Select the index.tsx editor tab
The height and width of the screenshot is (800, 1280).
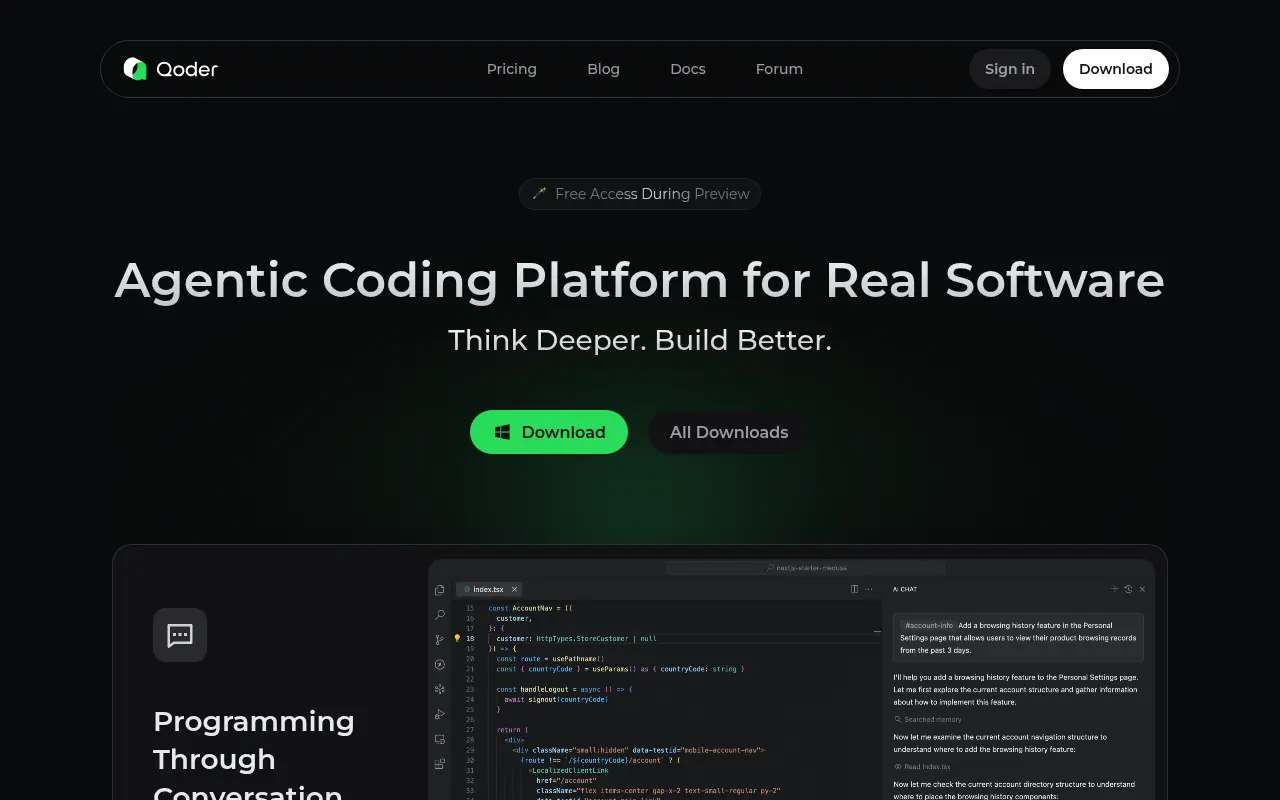(487, 589)
